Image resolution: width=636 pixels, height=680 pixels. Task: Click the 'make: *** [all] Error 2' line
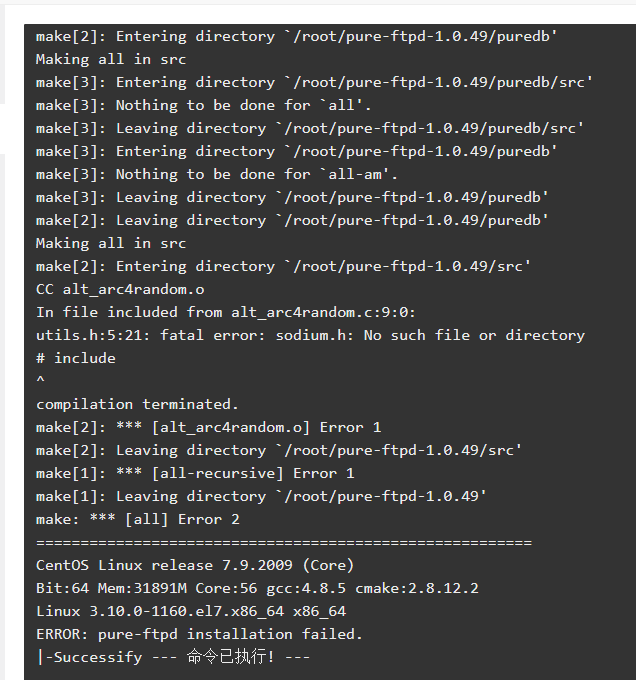tap(138, 519)
